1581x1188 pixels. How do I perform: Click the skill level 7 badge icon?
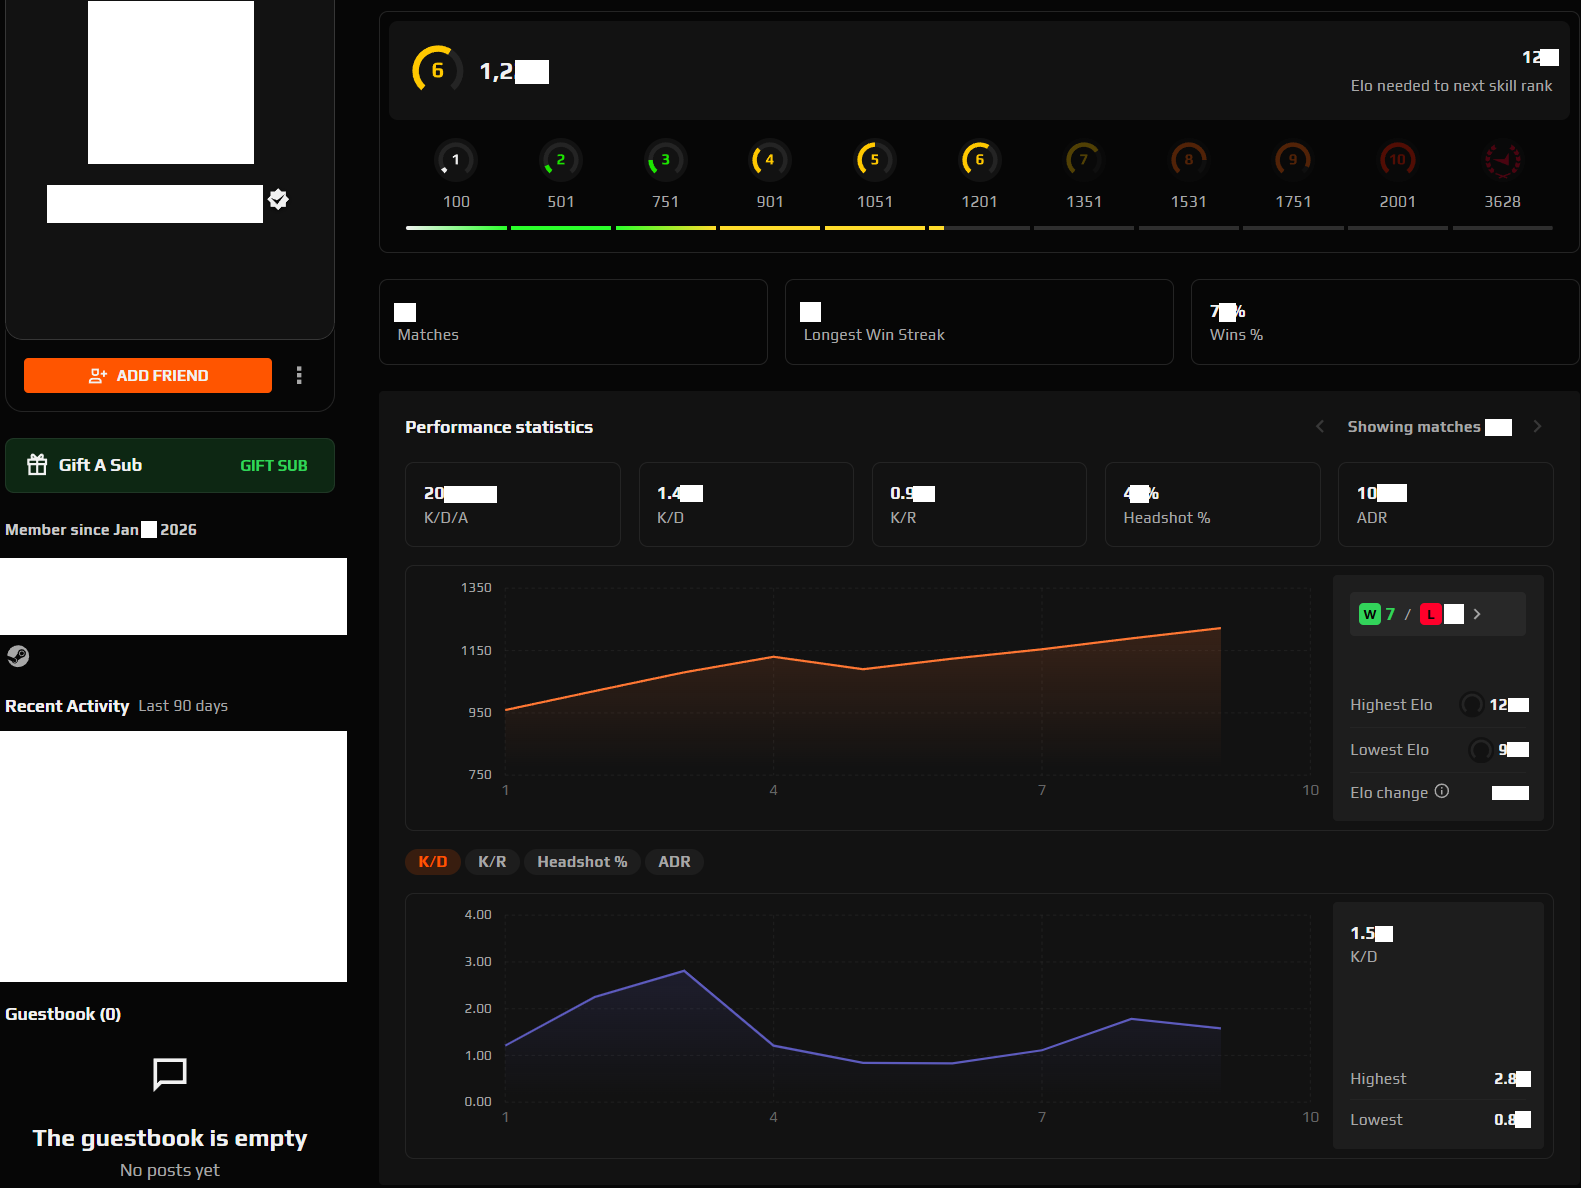click(1083, 160)
